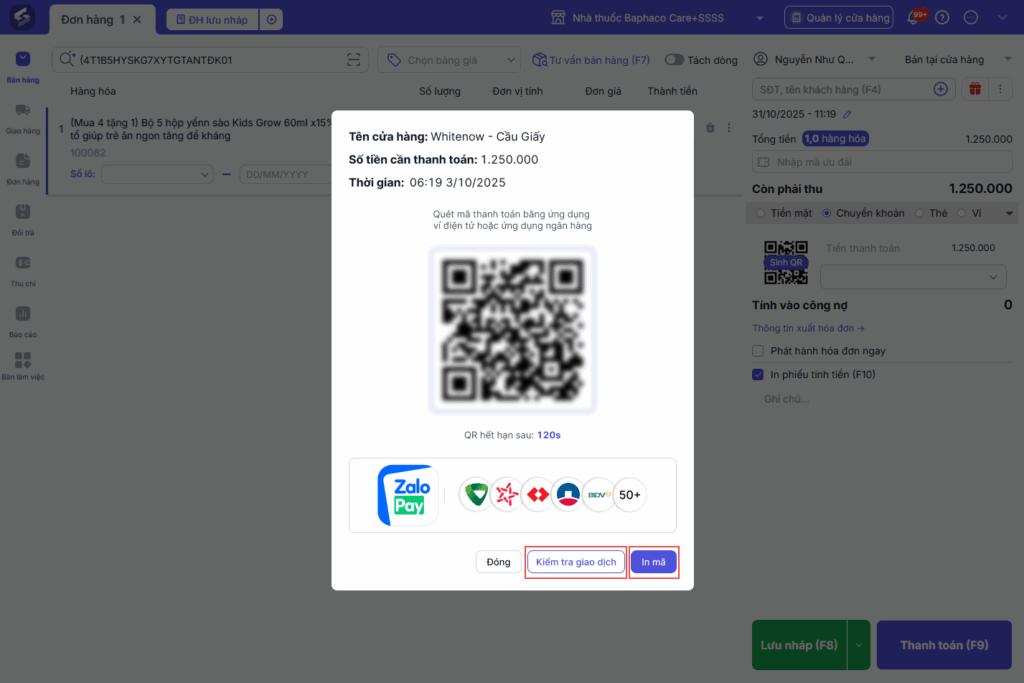Uncheck In phiếu tính tiền (F10)
The height and width of the screenshot is (683, 1024).
click(x=758, y=374)
